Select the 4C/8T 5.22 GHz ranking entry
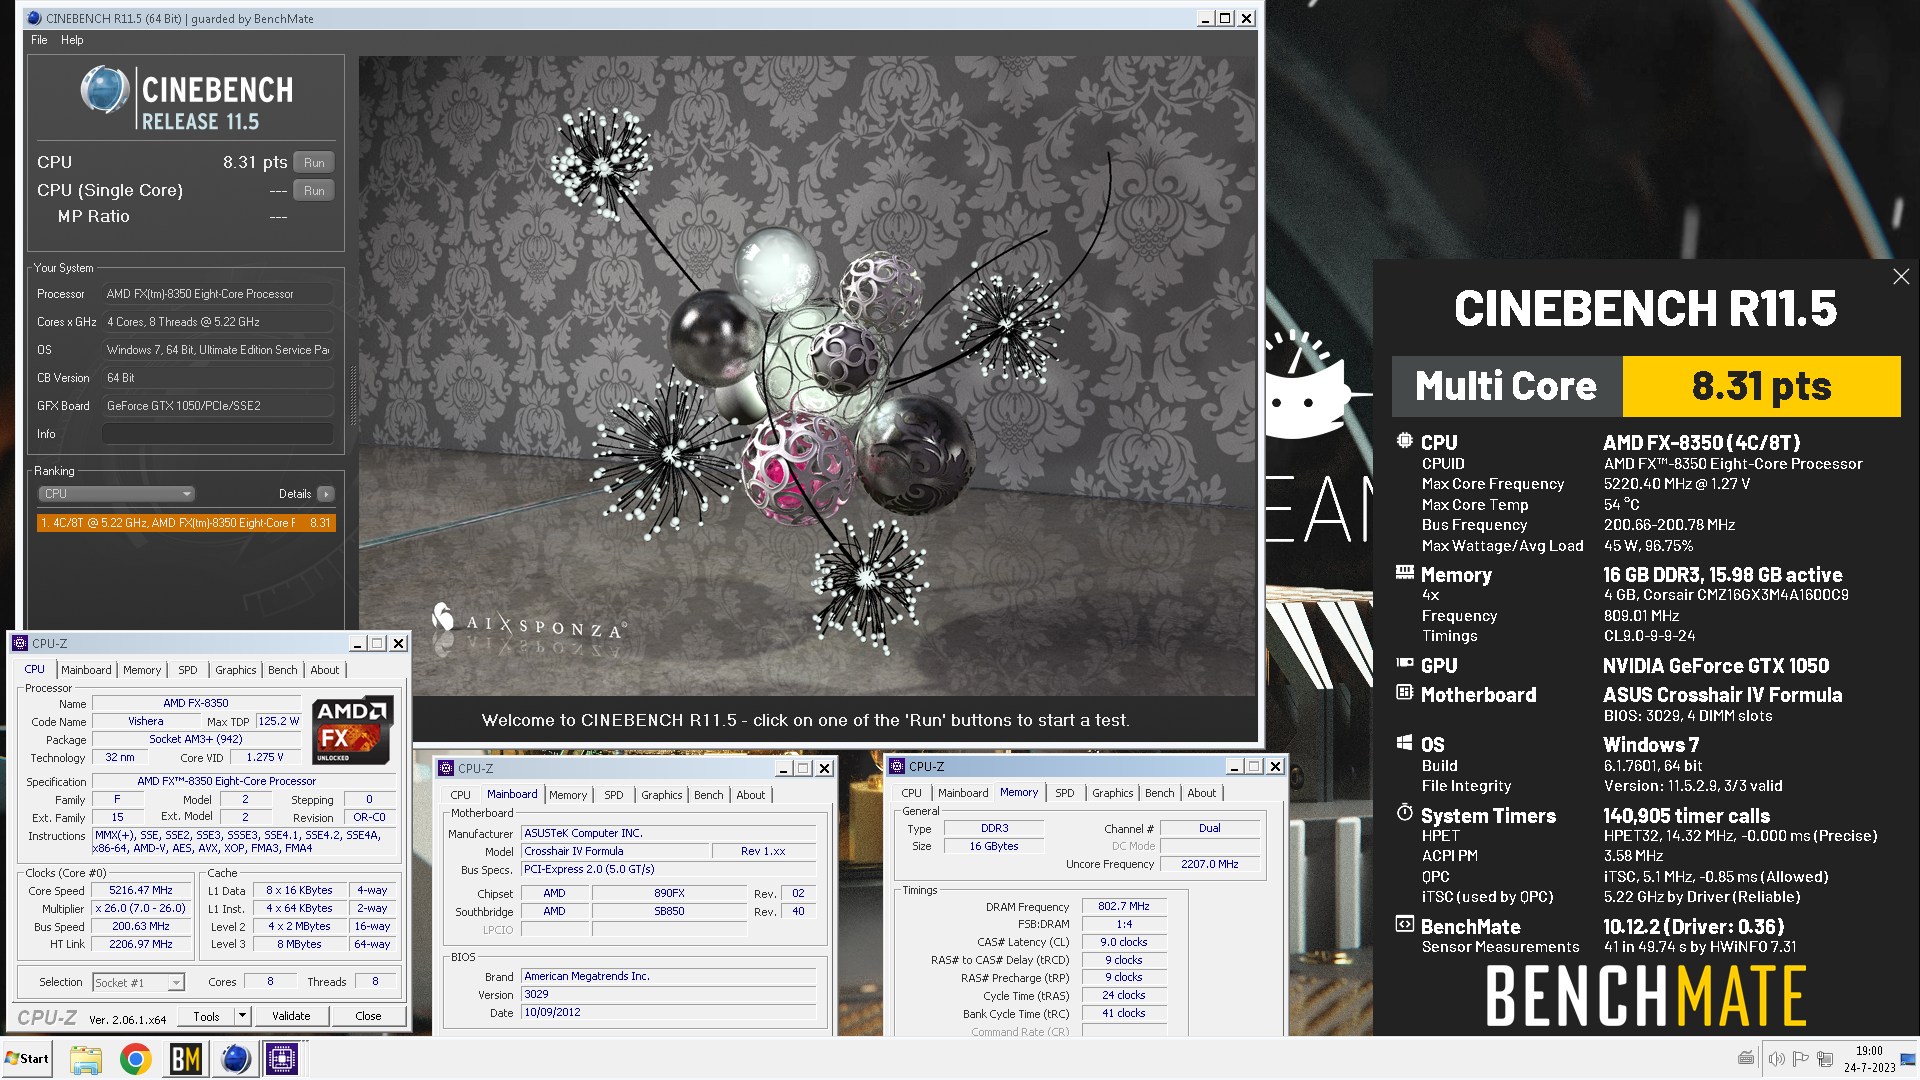1920x1080 pixels. pos(186,523)
